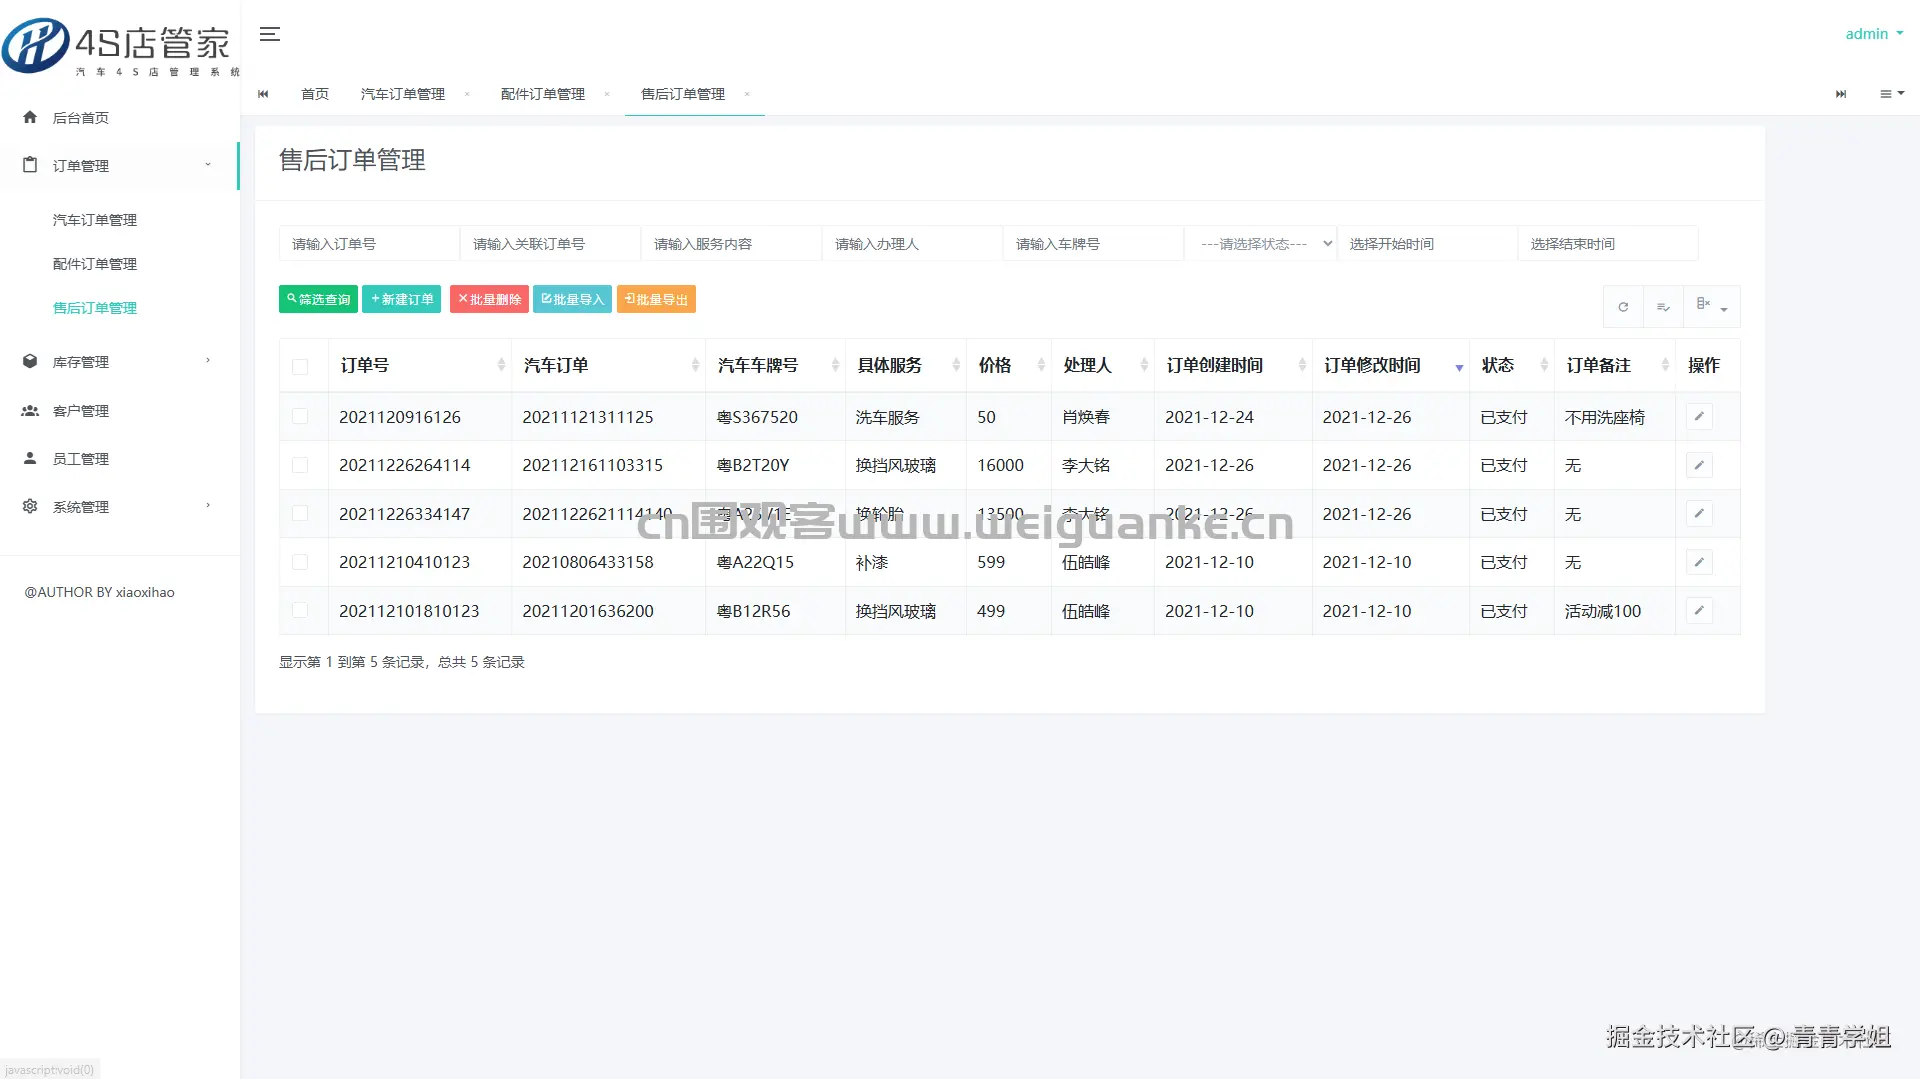The width and height of the screenshot is (1920, 1079).
Task: Toggle the select-all header checkbox
Action: click(300, 367)
